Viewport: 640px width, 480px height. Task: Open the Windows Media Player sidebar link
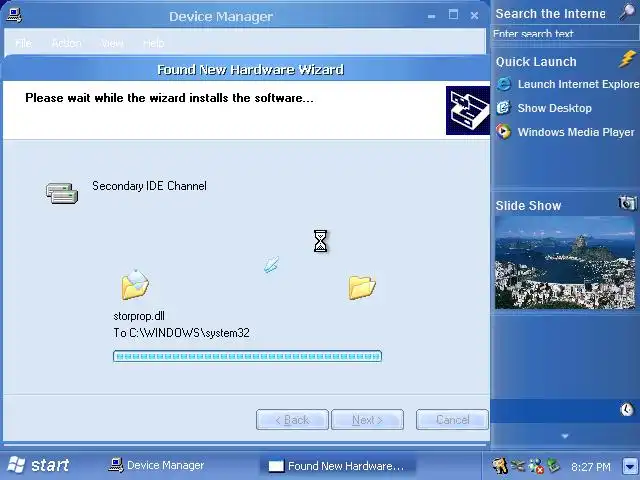[x=576, y=132]
